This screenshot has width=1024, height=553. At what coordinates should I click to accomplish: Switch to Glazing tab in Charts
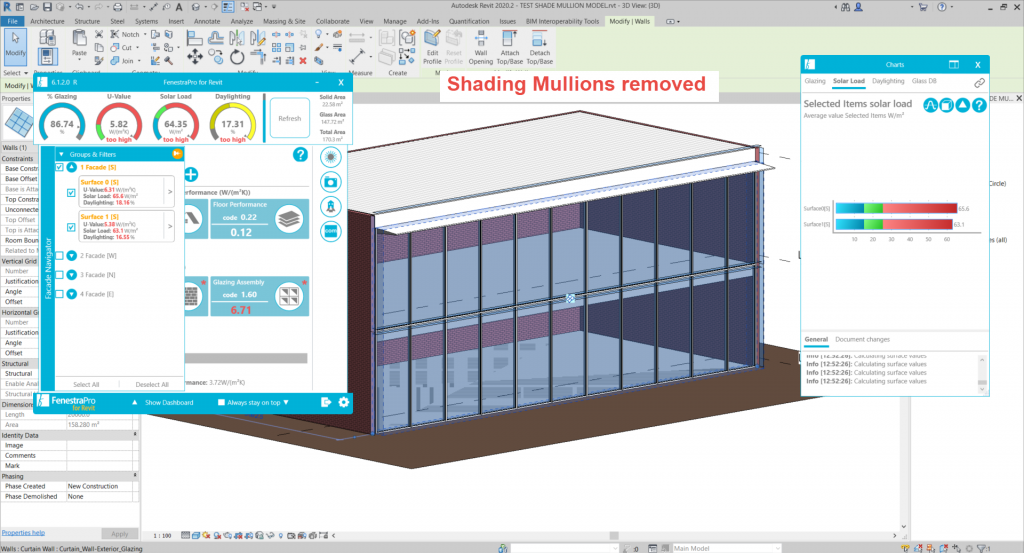(x=815, y=81)
